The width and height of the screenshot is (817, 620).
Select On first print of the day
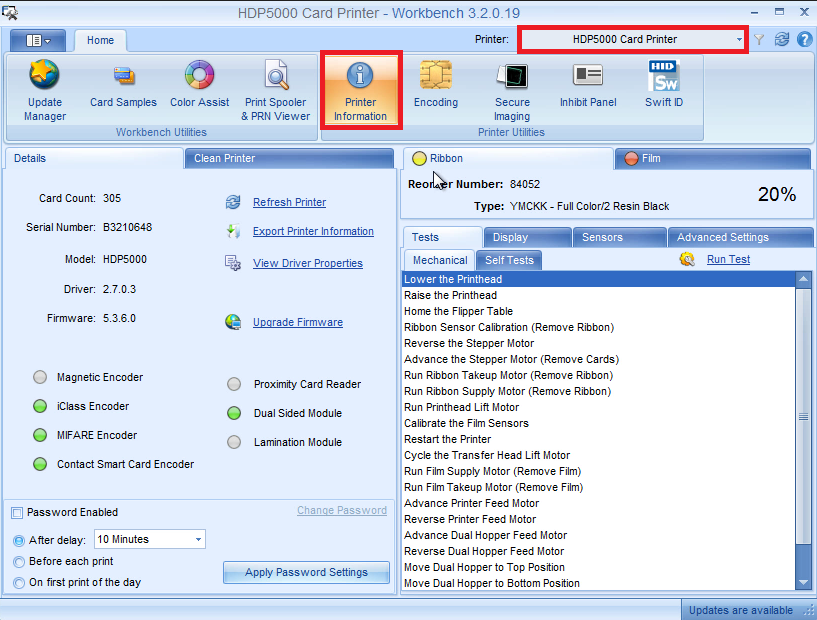19,583
